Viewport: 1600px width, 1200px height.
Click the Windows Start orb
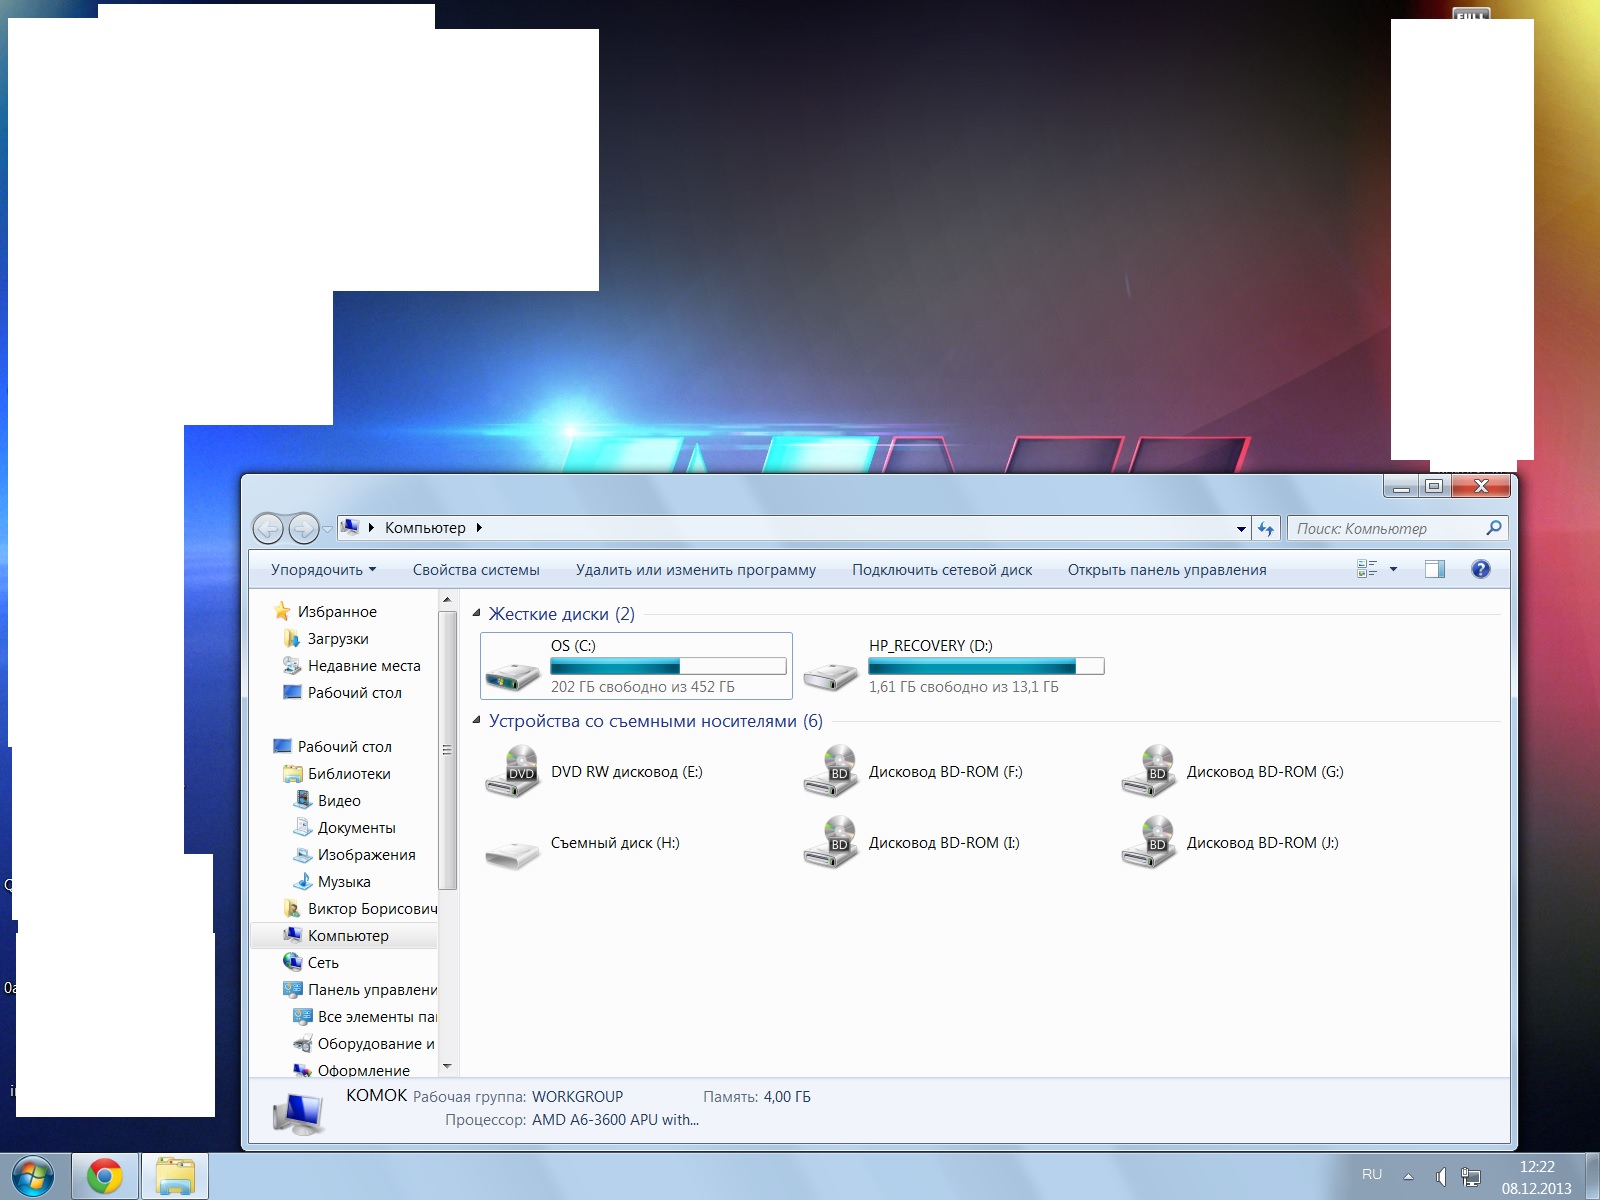coord(33,1176)
